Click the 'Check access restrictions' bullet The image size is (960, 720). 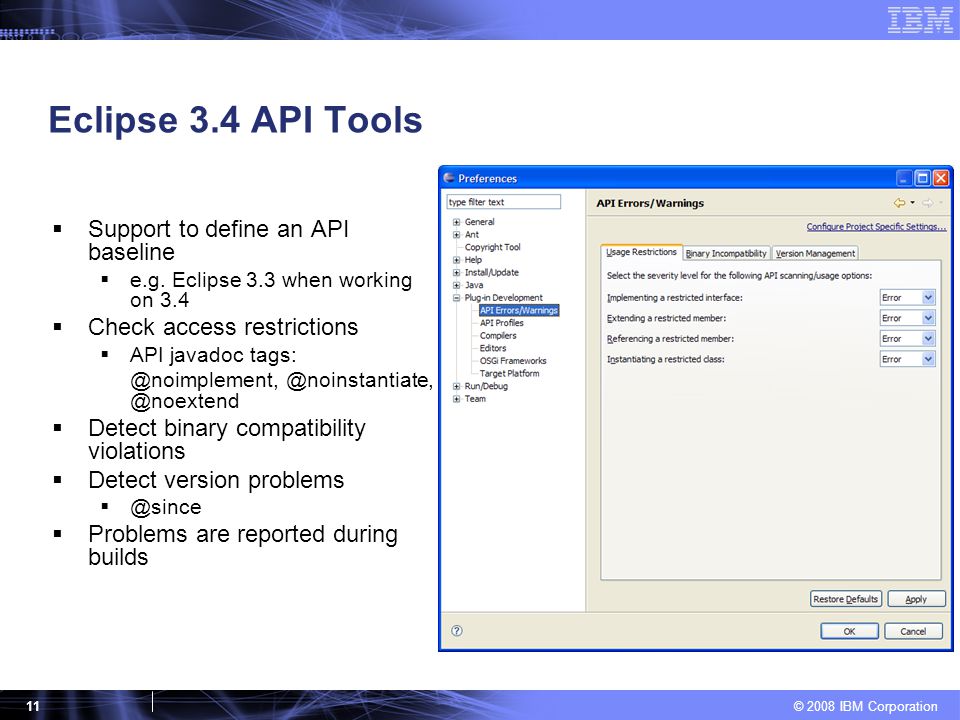[223, 327]
